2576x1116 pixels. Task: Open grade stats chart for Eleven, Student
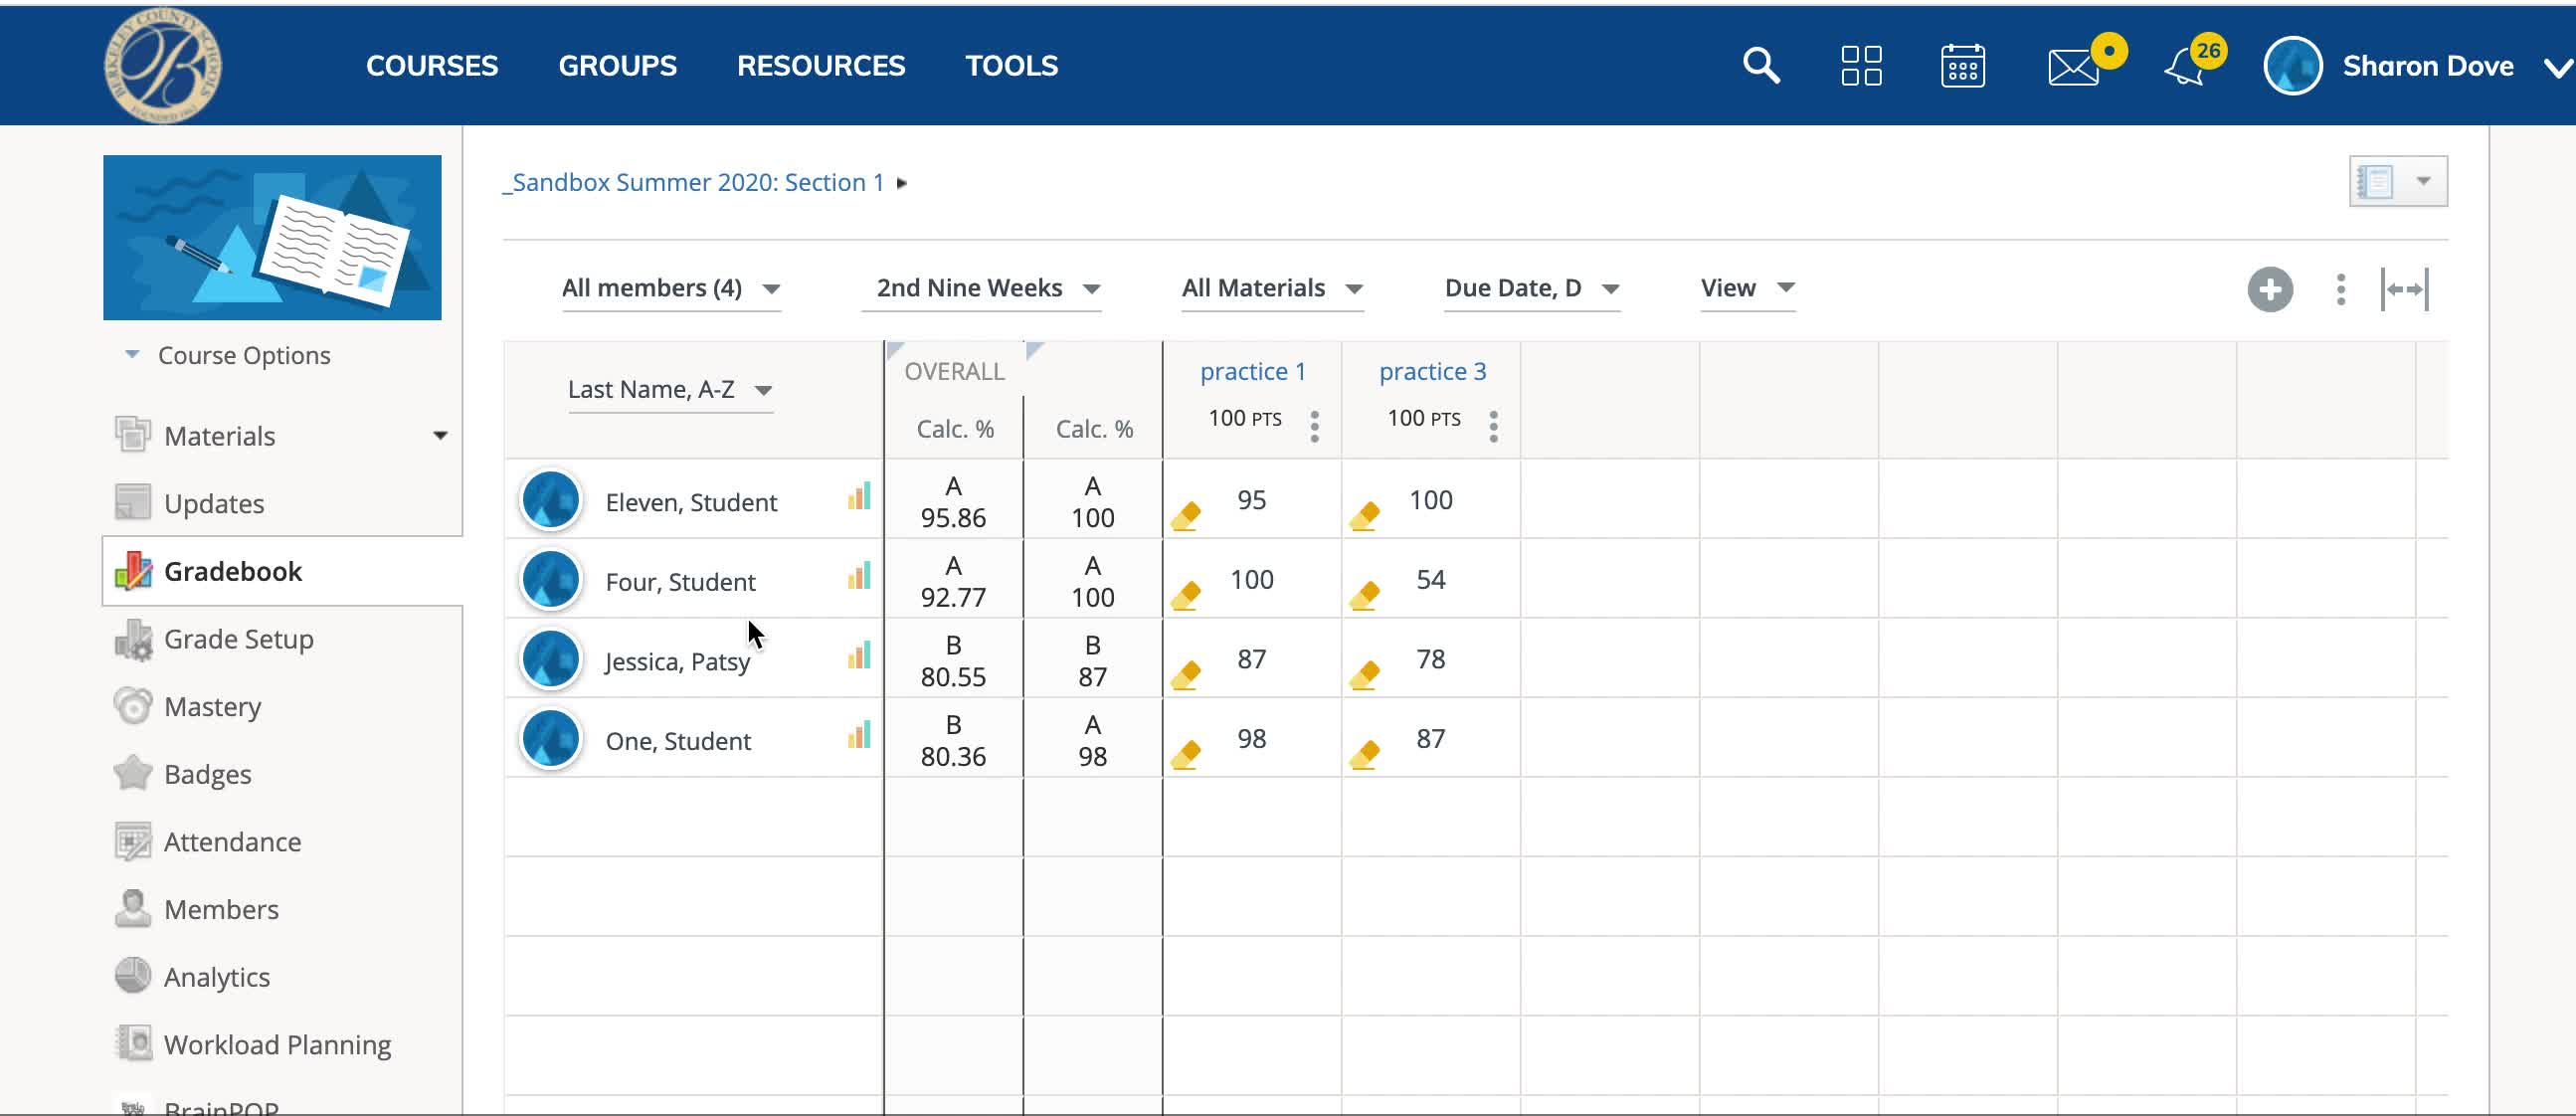pyautogui.click(x=859, y=496)
